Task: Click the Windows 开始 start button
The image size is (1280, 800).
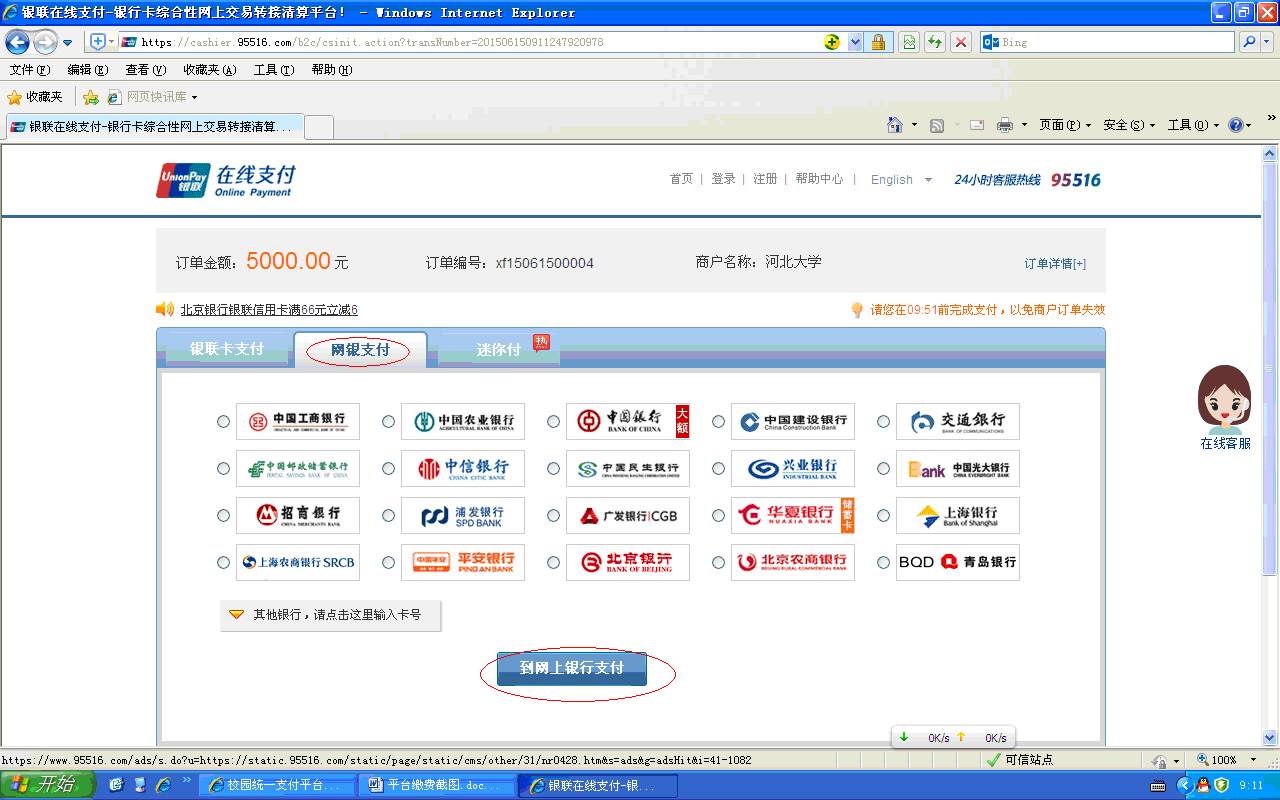Action: point(48,785)
